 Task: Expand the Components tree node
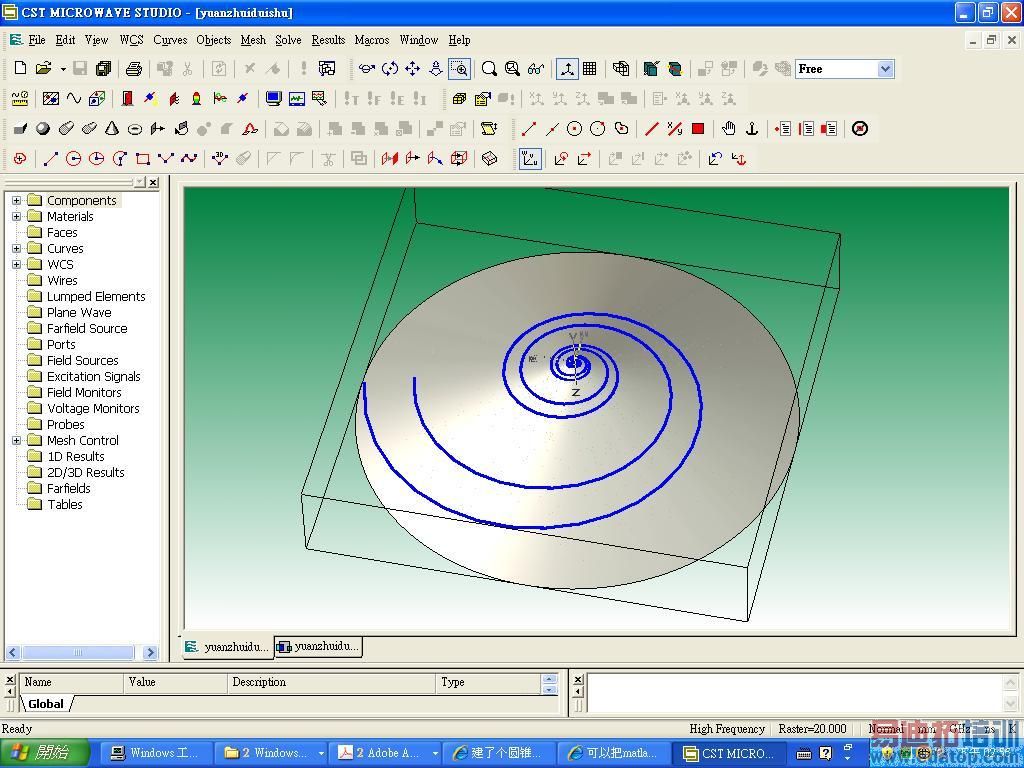coord(16,200)
